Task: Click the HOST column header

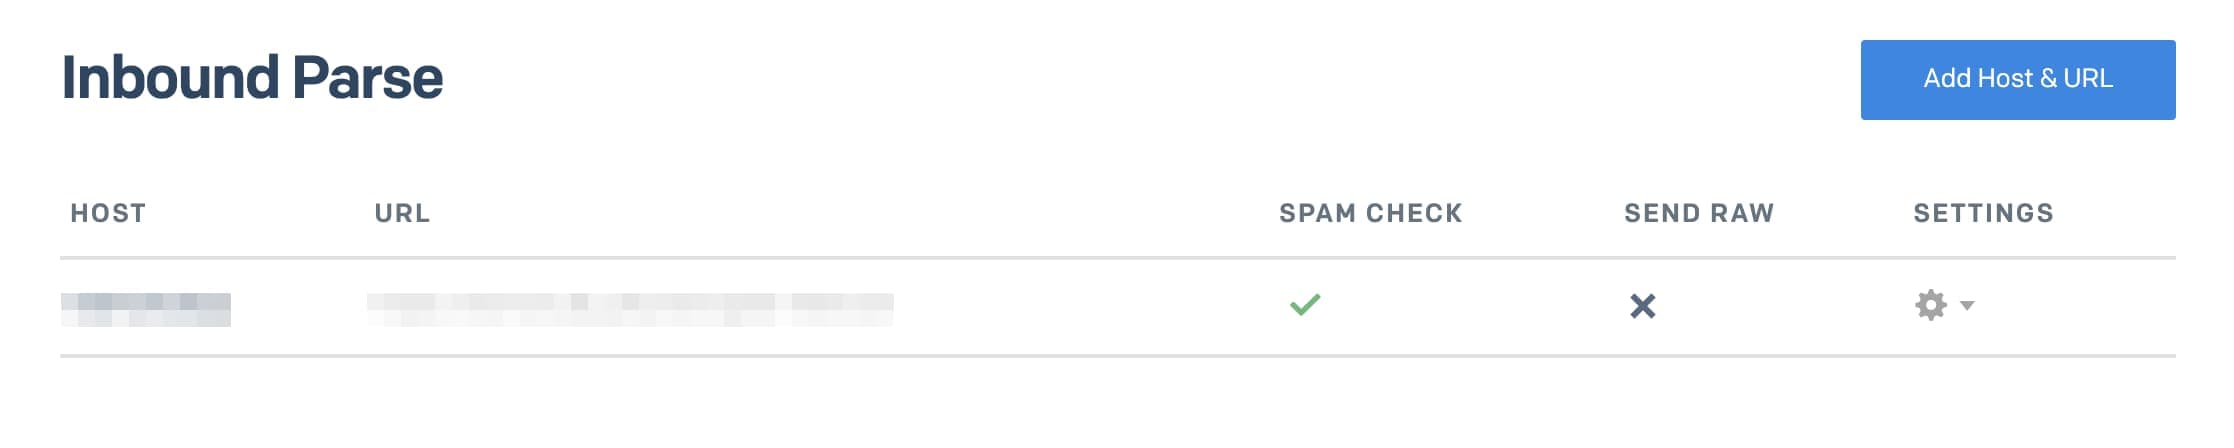Action: tap(108, 213)
